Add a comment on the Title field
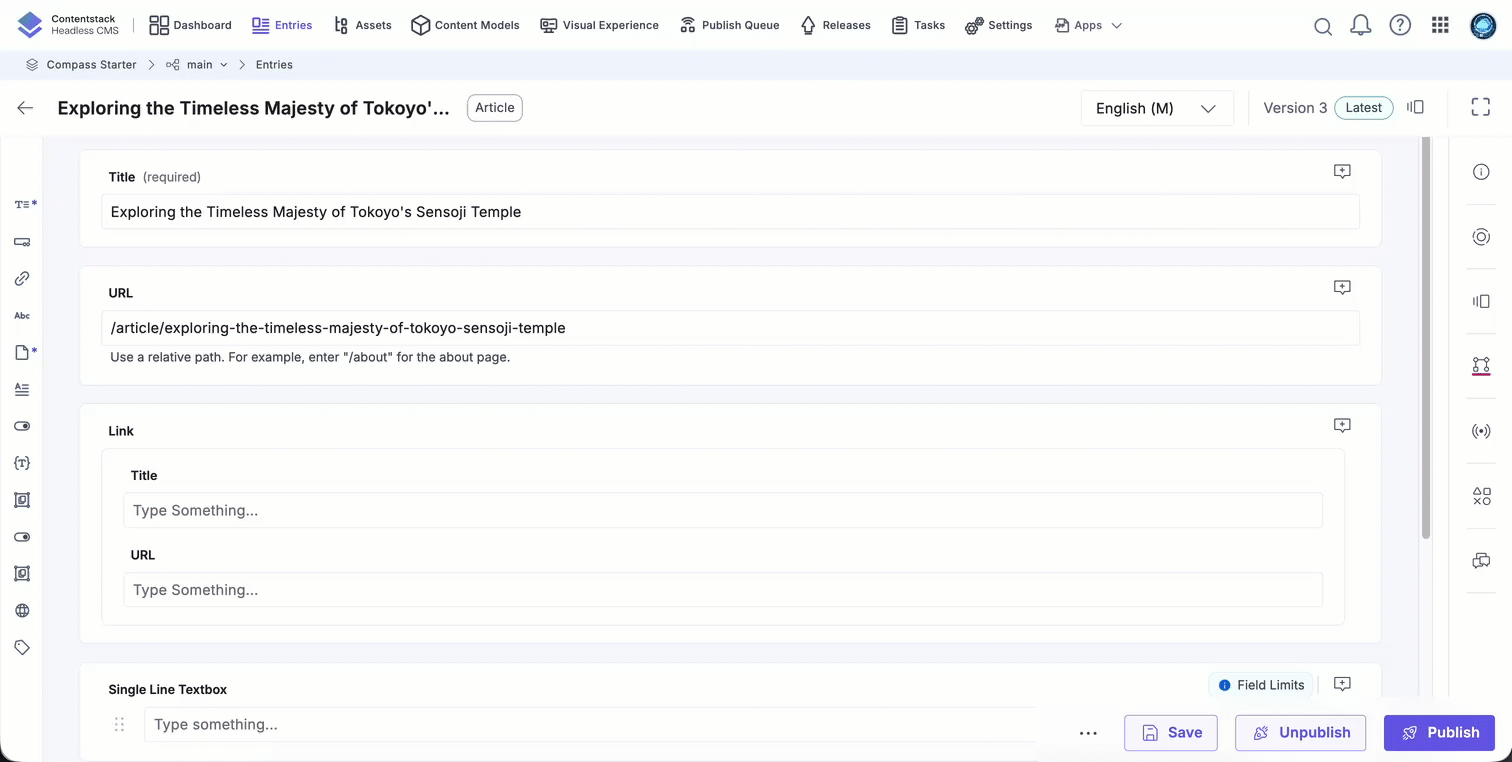Viewport: 1512px width, 762px height. pyautogui.click(x=1342, y=172)
